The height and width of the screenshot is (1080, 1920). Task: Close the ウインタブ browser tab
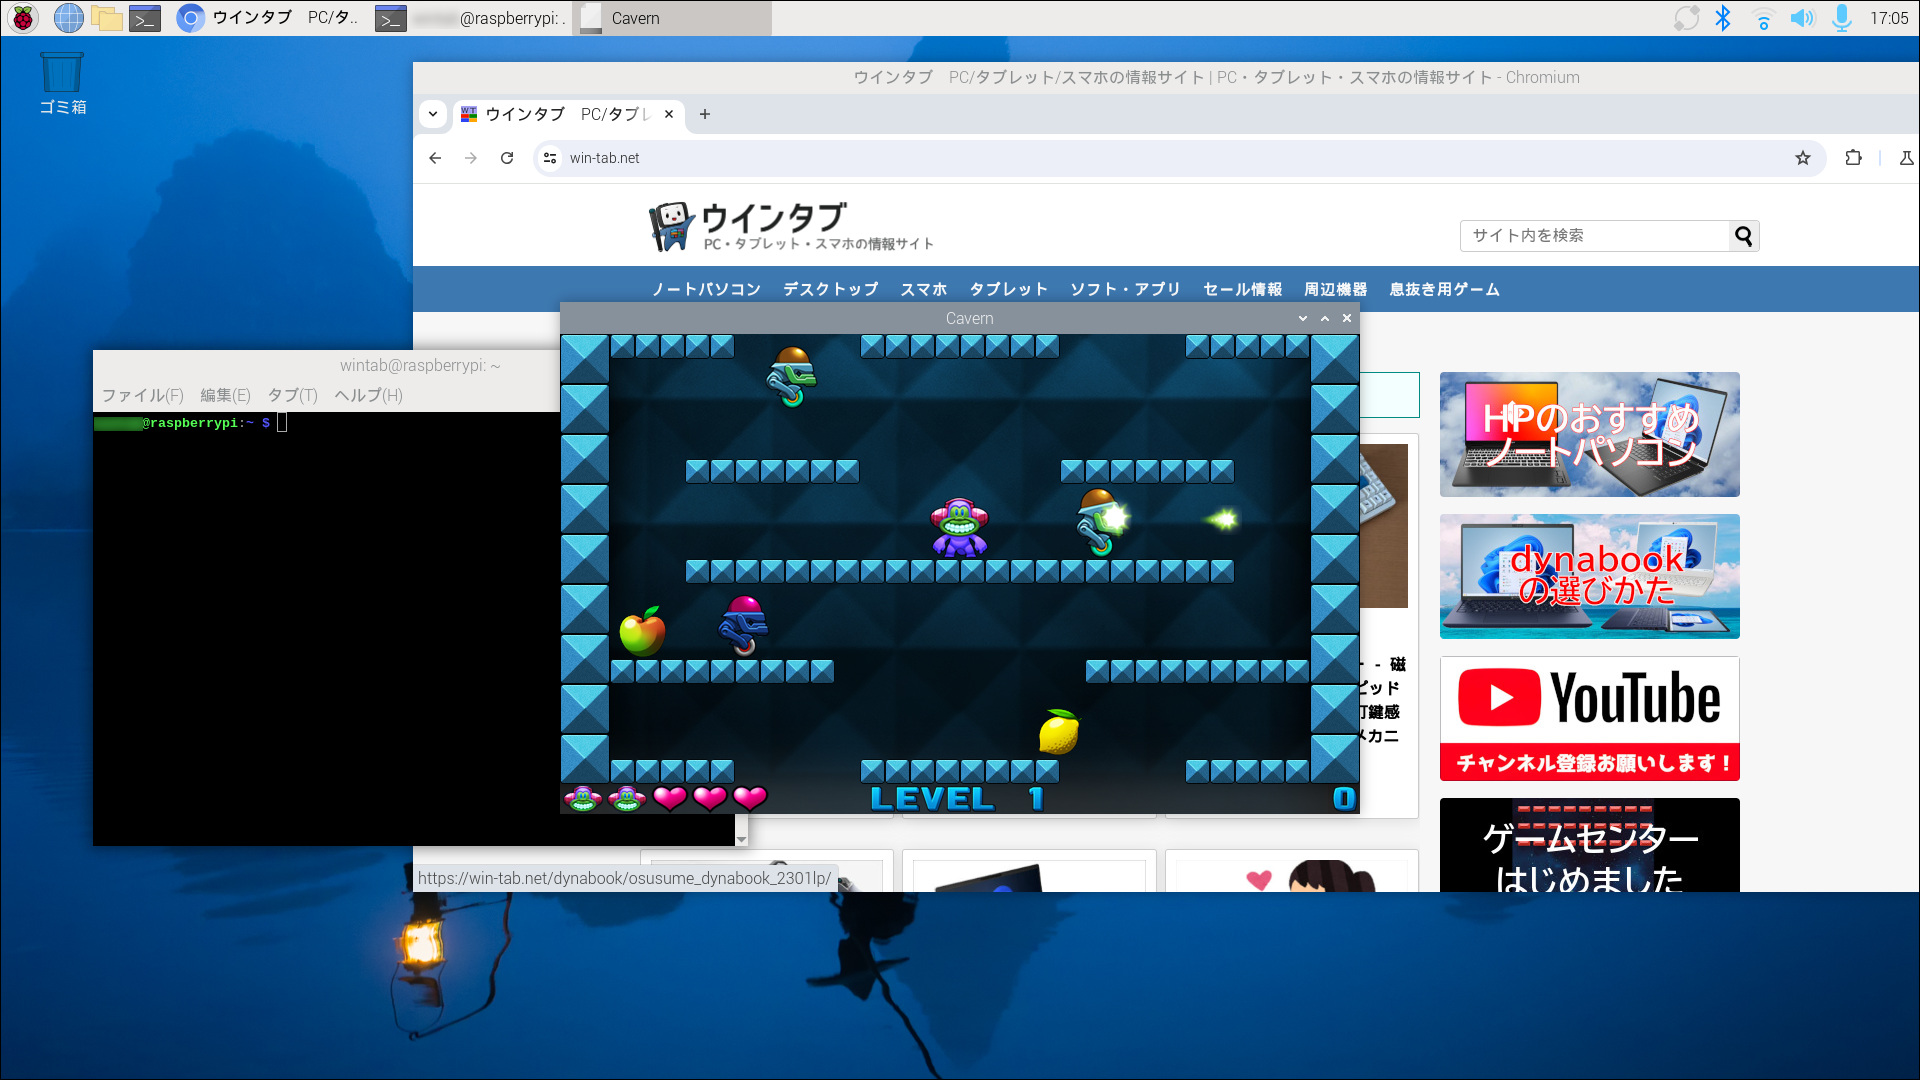(x=669, y=114)
